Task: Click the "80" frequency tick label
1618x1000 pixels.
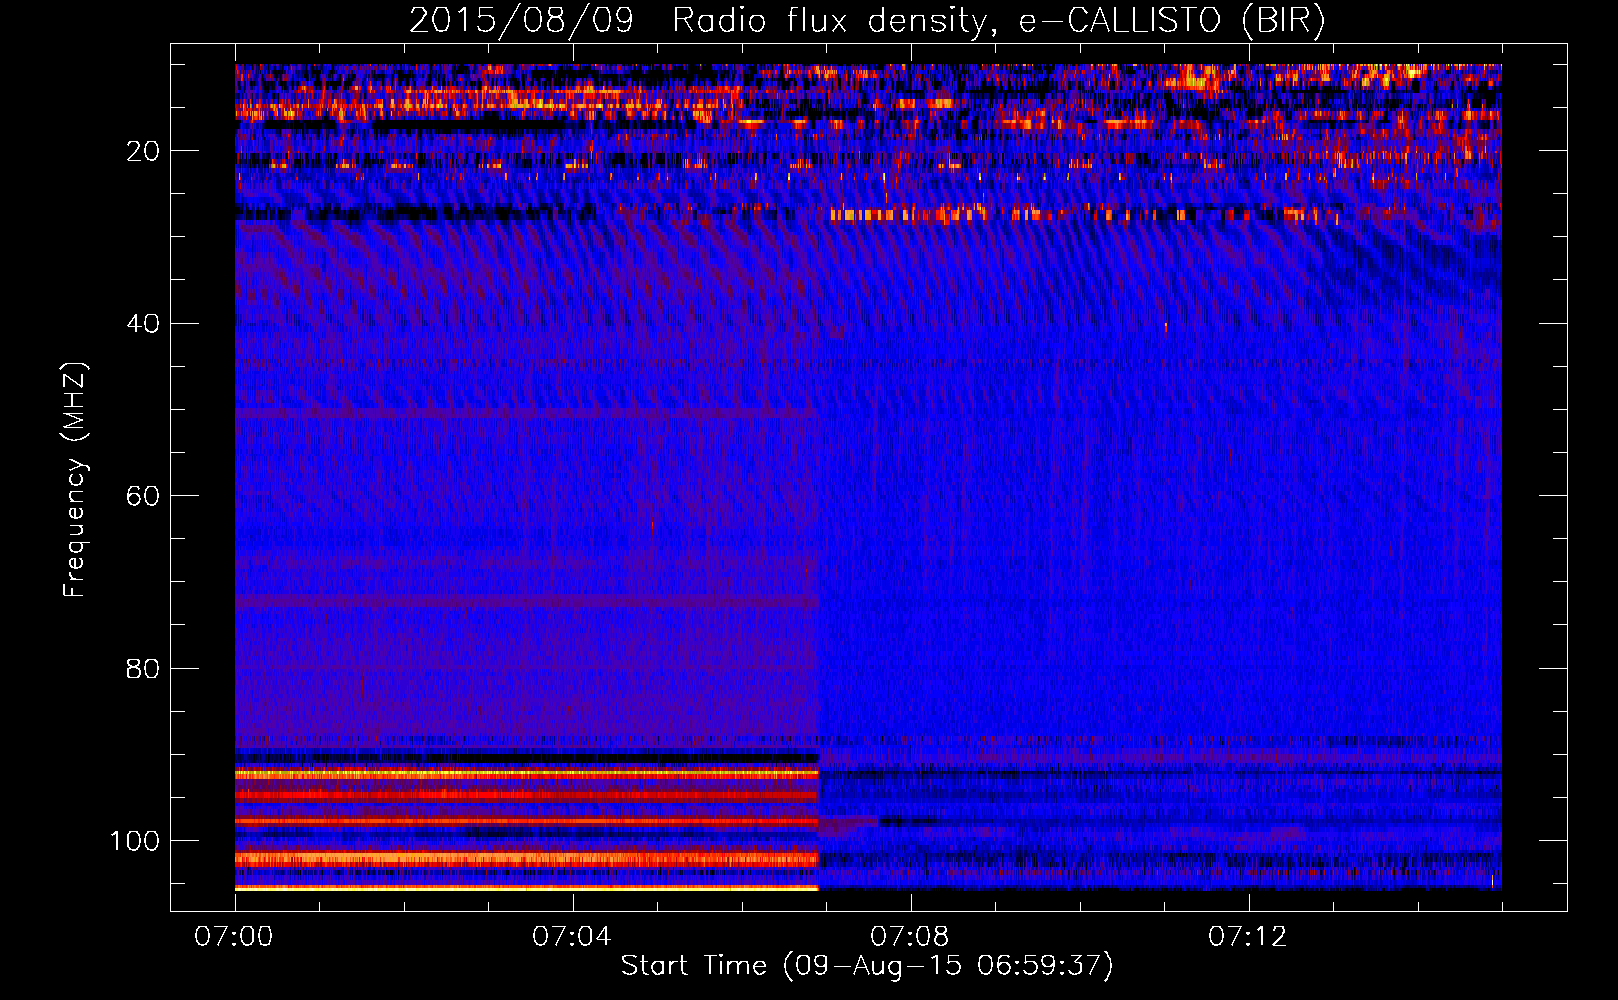Action: 144,669
